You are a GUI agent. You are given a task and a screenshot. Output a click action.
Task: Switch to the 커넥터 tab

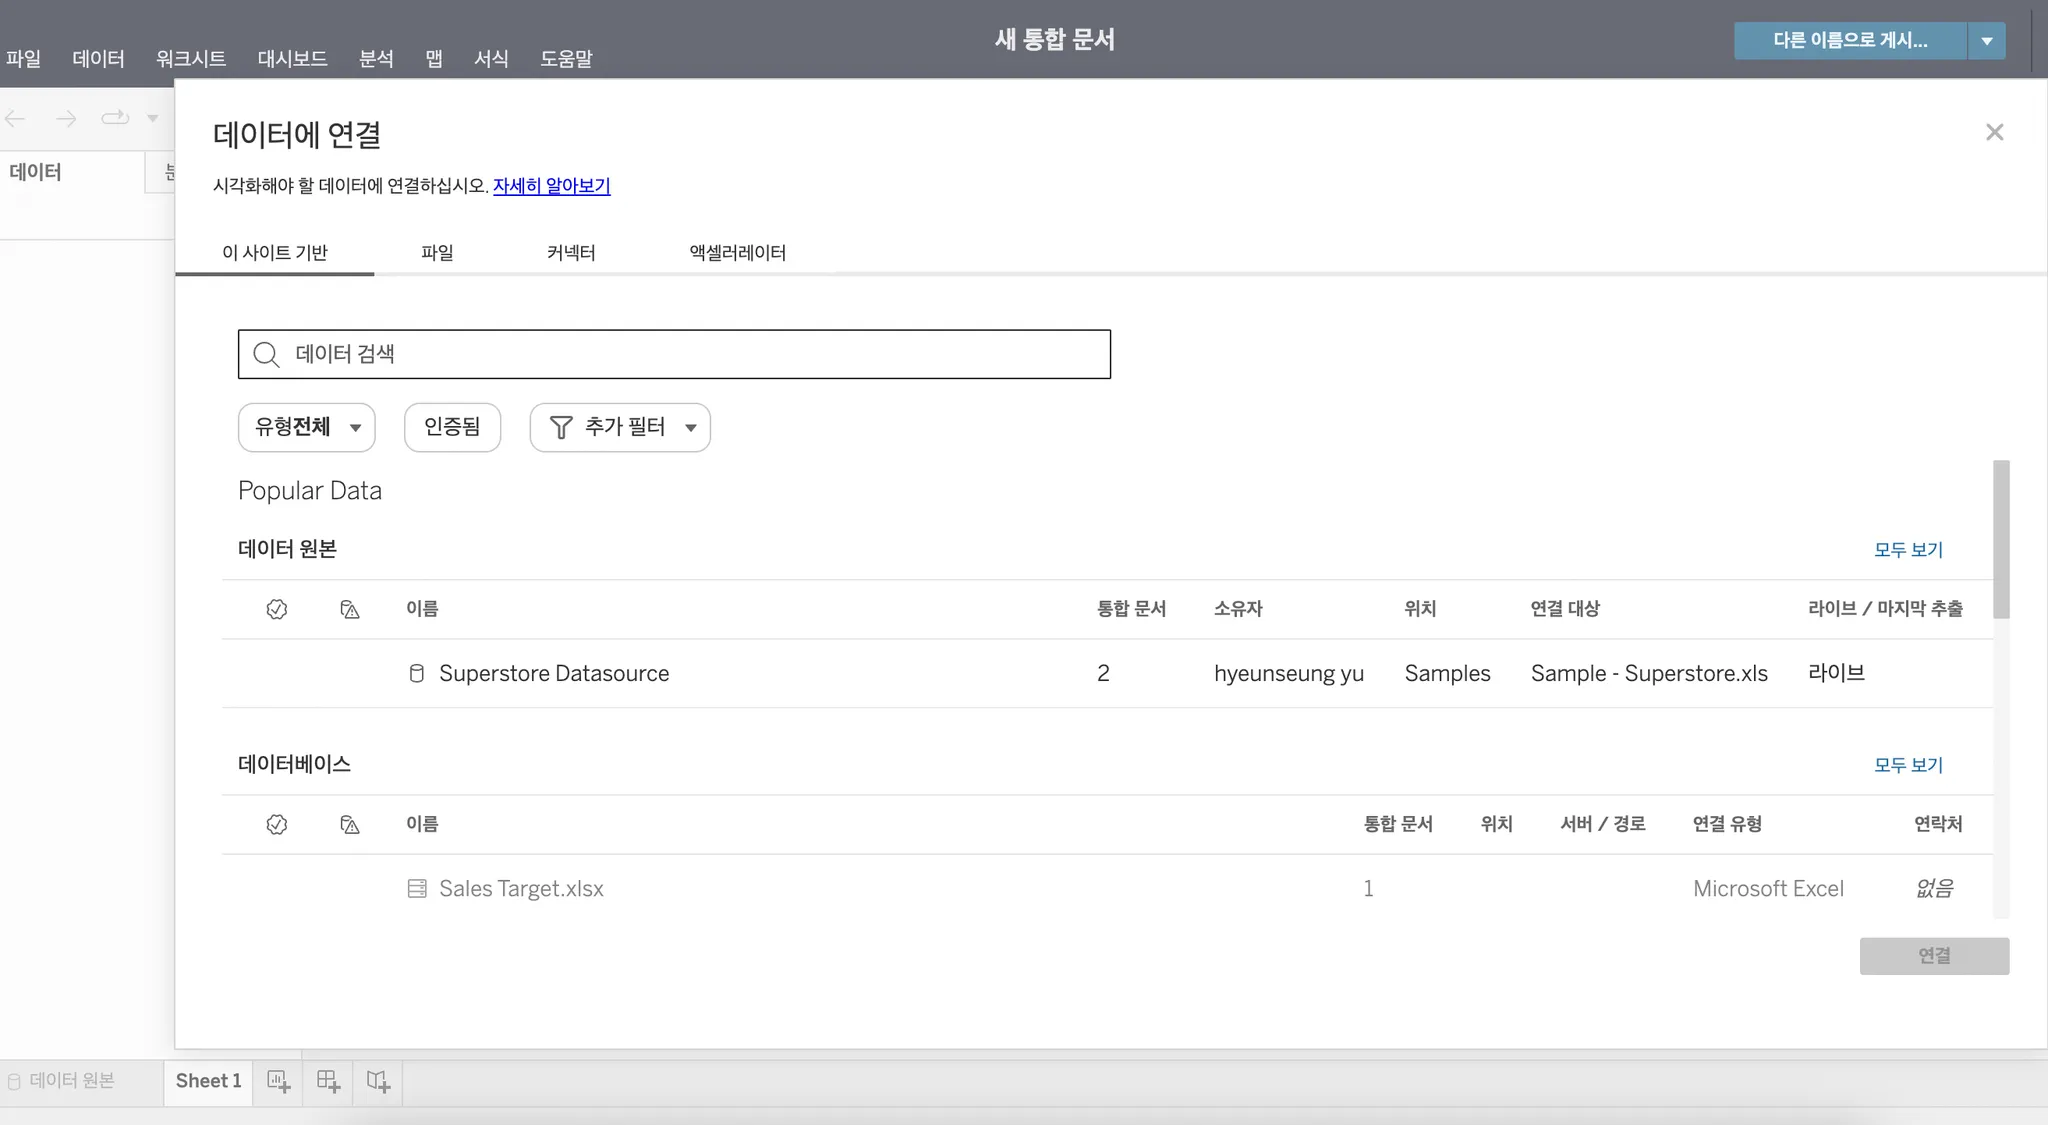pyautogui.click(x=571, y=253)
